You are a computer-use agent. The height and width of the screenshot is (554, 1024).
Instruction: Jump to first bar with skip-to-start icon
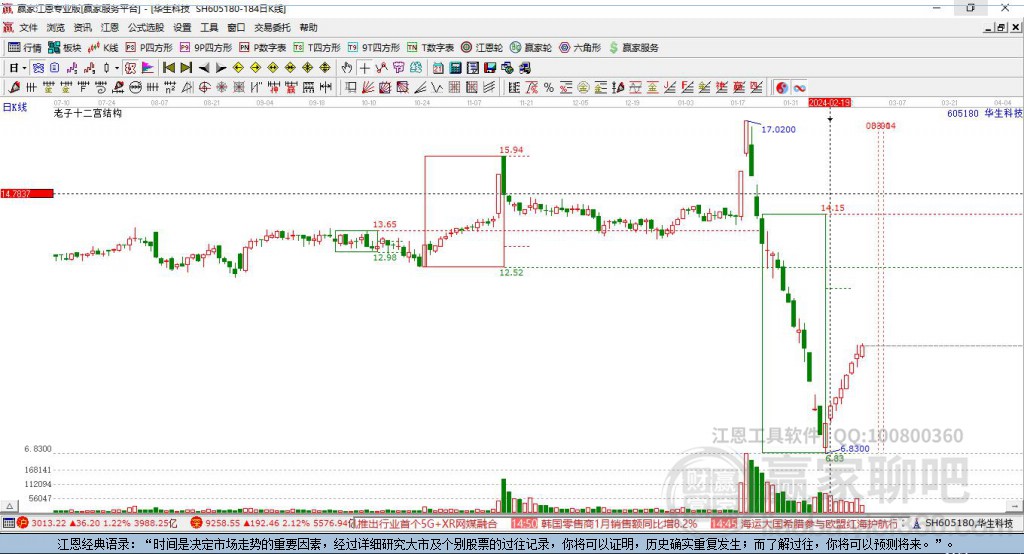(168, 68)
